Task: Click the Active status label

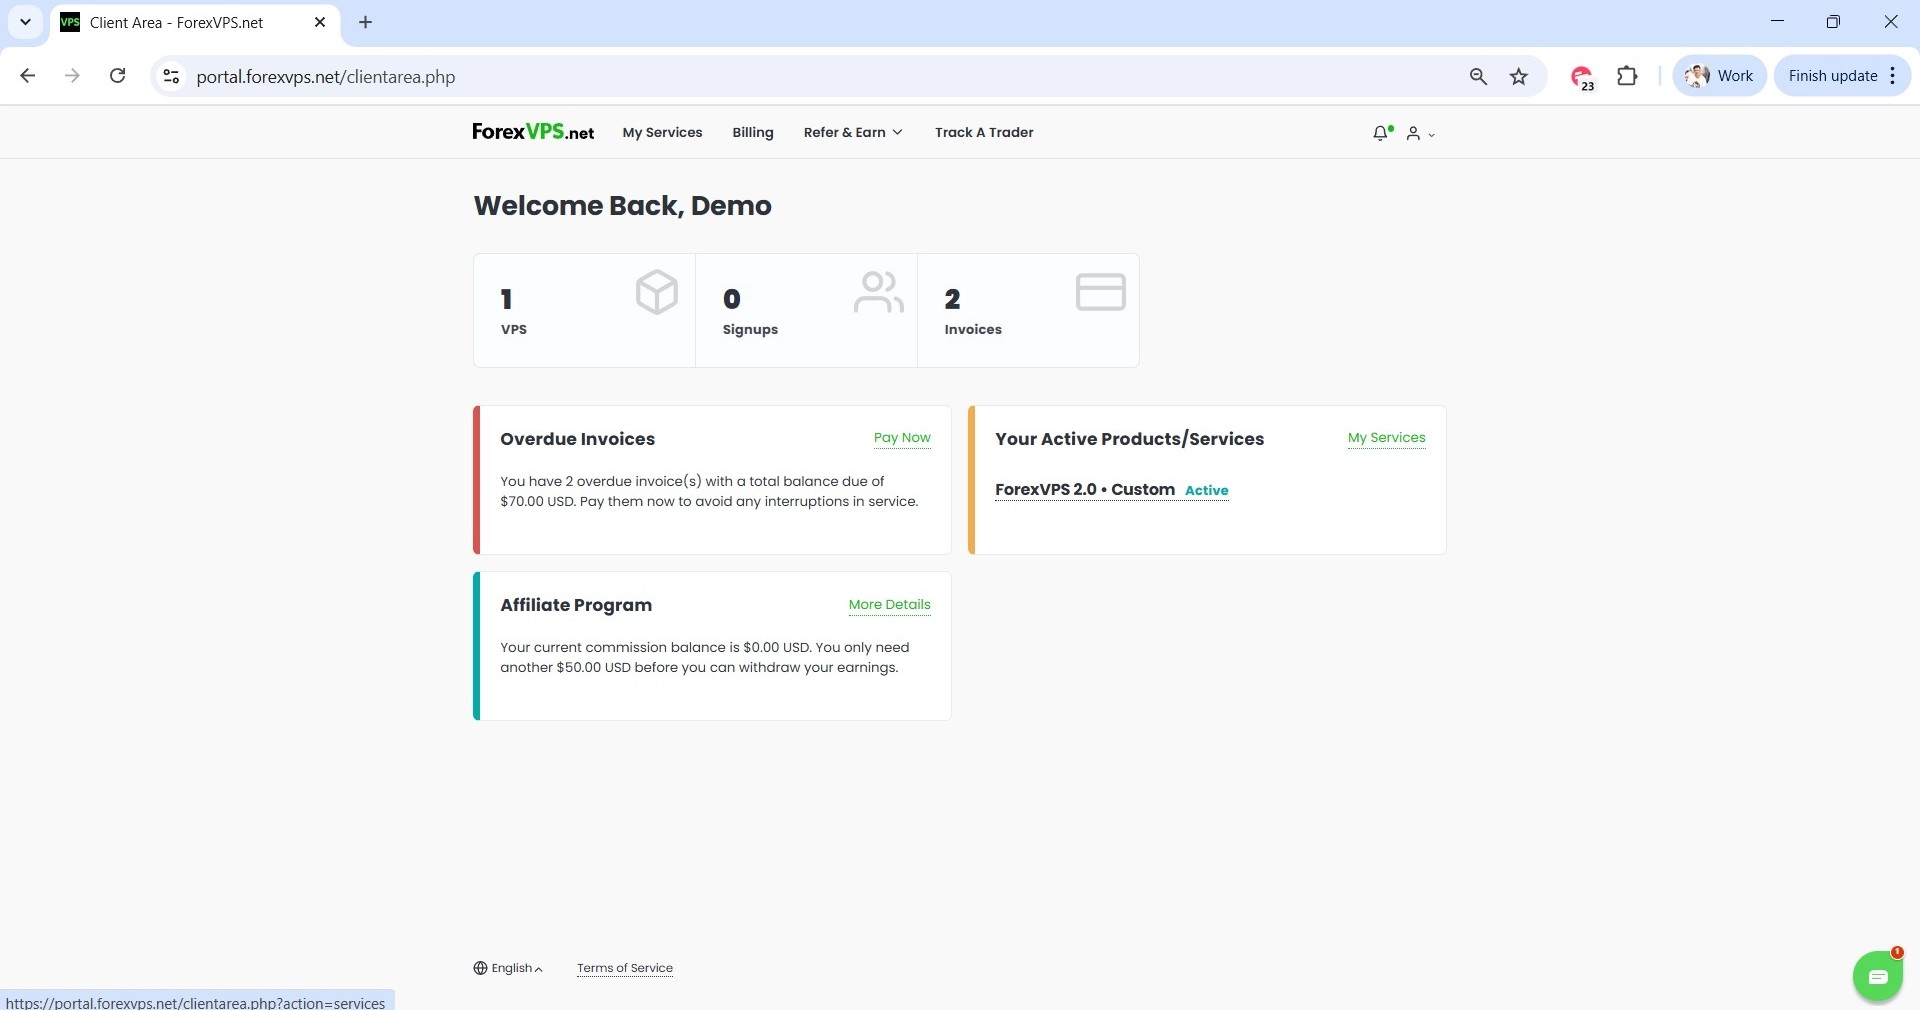Action: point(1207,490)
